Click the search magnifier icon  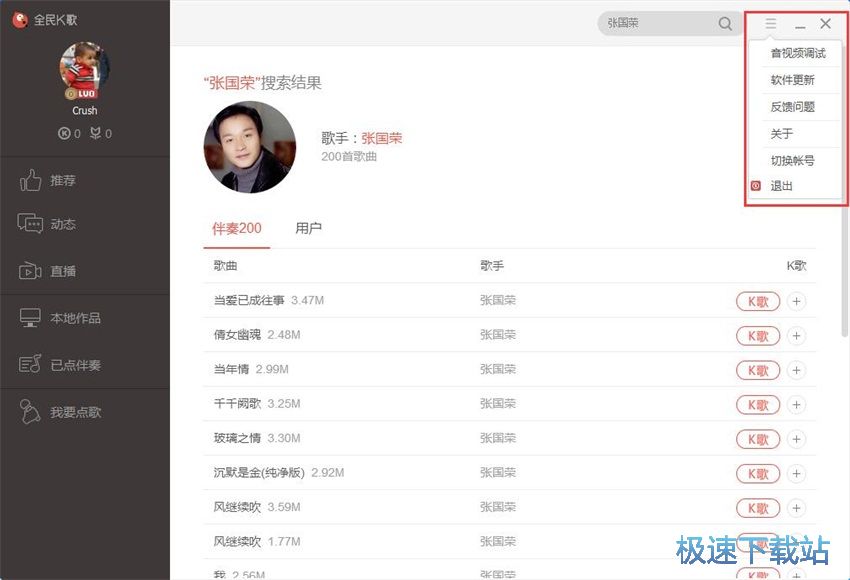point(725,23)
